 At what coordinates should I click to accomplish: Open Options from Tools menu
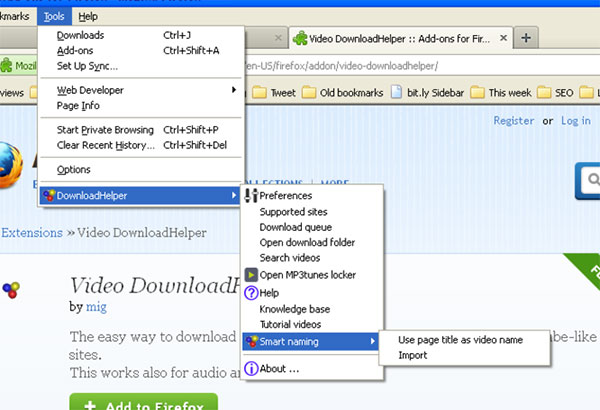(141, 170)
